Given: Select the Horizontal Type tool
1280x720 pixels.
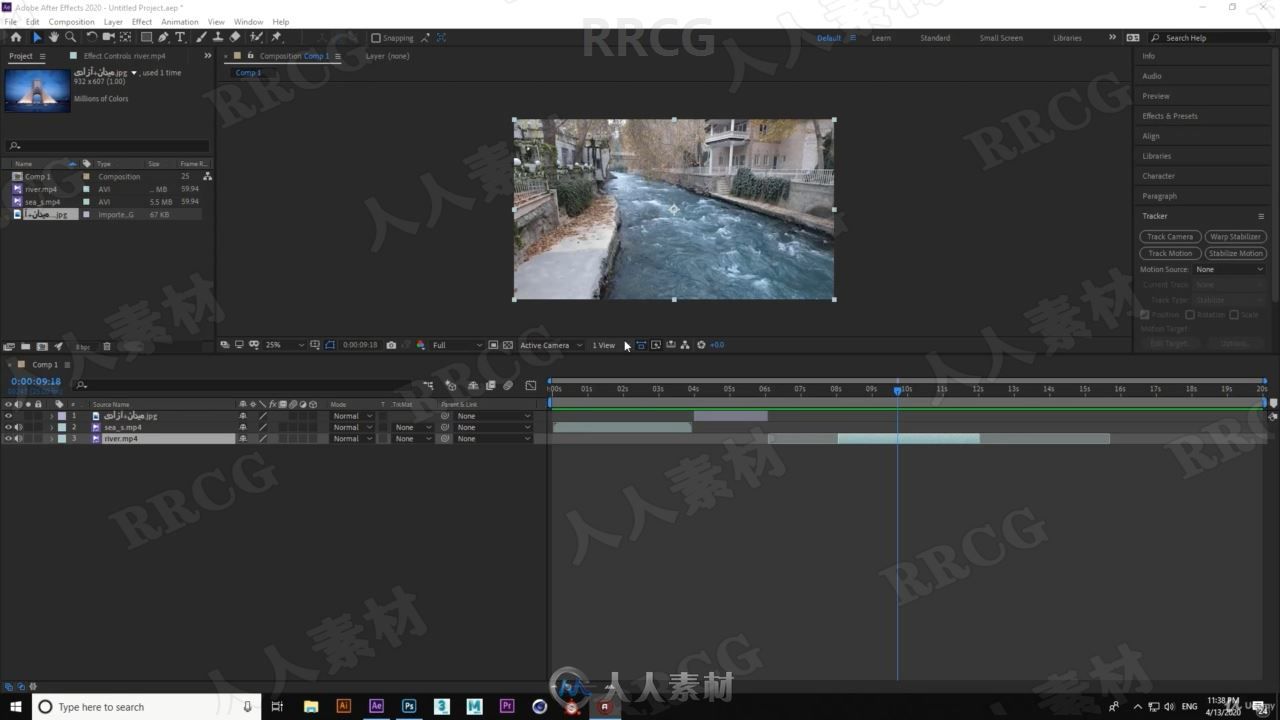Looking at the screenshot, I should pyautogui.click(x=180, y=37).
